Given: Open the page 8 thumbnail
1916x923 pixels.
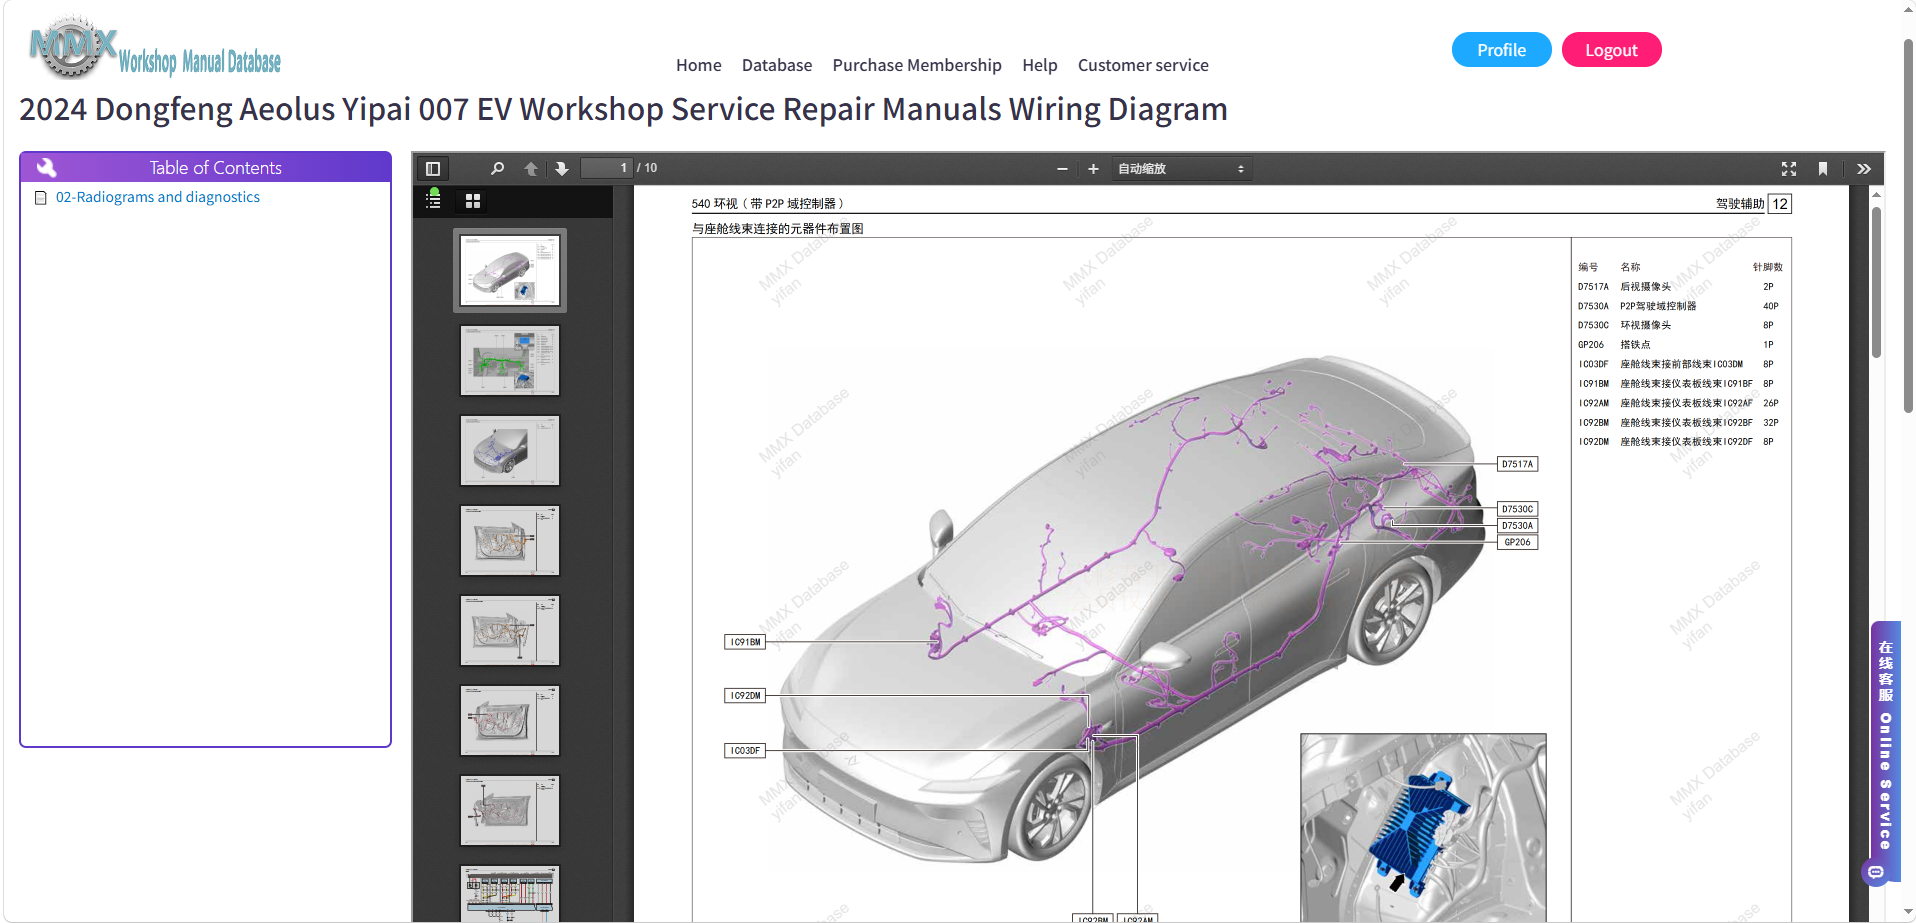Looking at the screenshot, I should pos(510,893).
